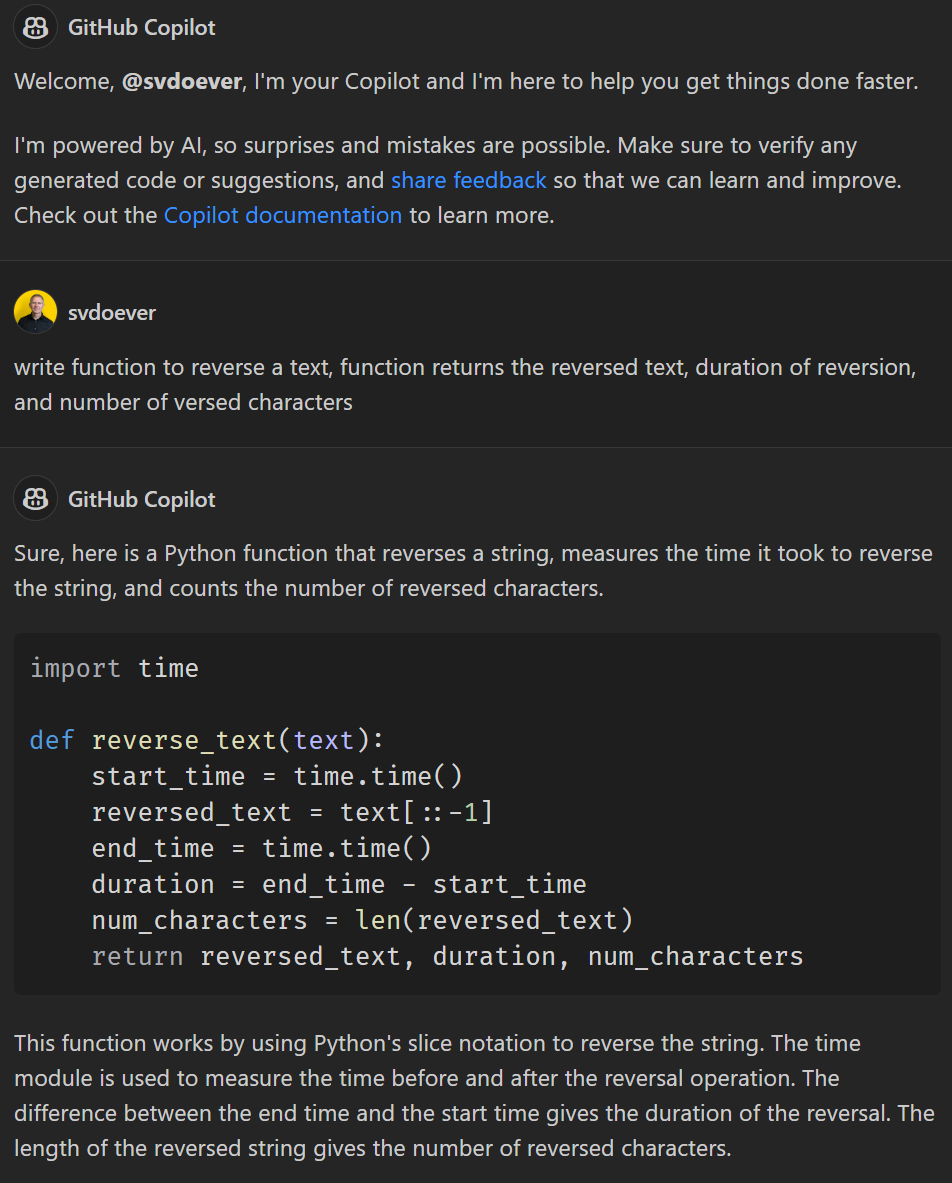The height and width of the screenshot is (1183, 952).
Task: Click the svdoever username label
Action: point(112,312)
